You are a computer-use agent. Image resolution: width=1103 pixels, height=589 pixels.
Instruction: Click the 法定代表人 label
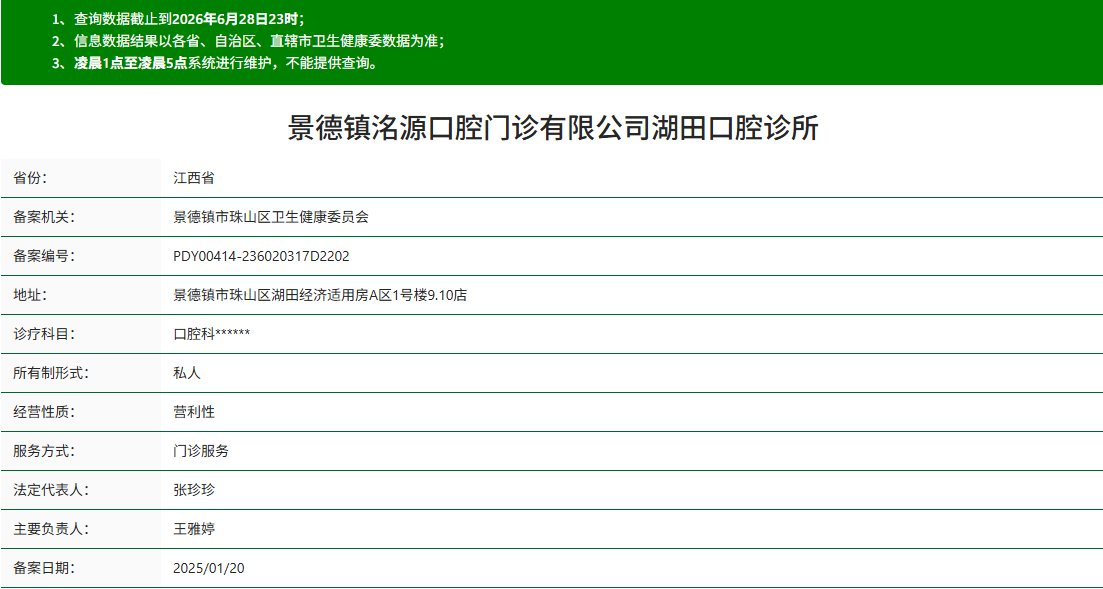point(51,490)
